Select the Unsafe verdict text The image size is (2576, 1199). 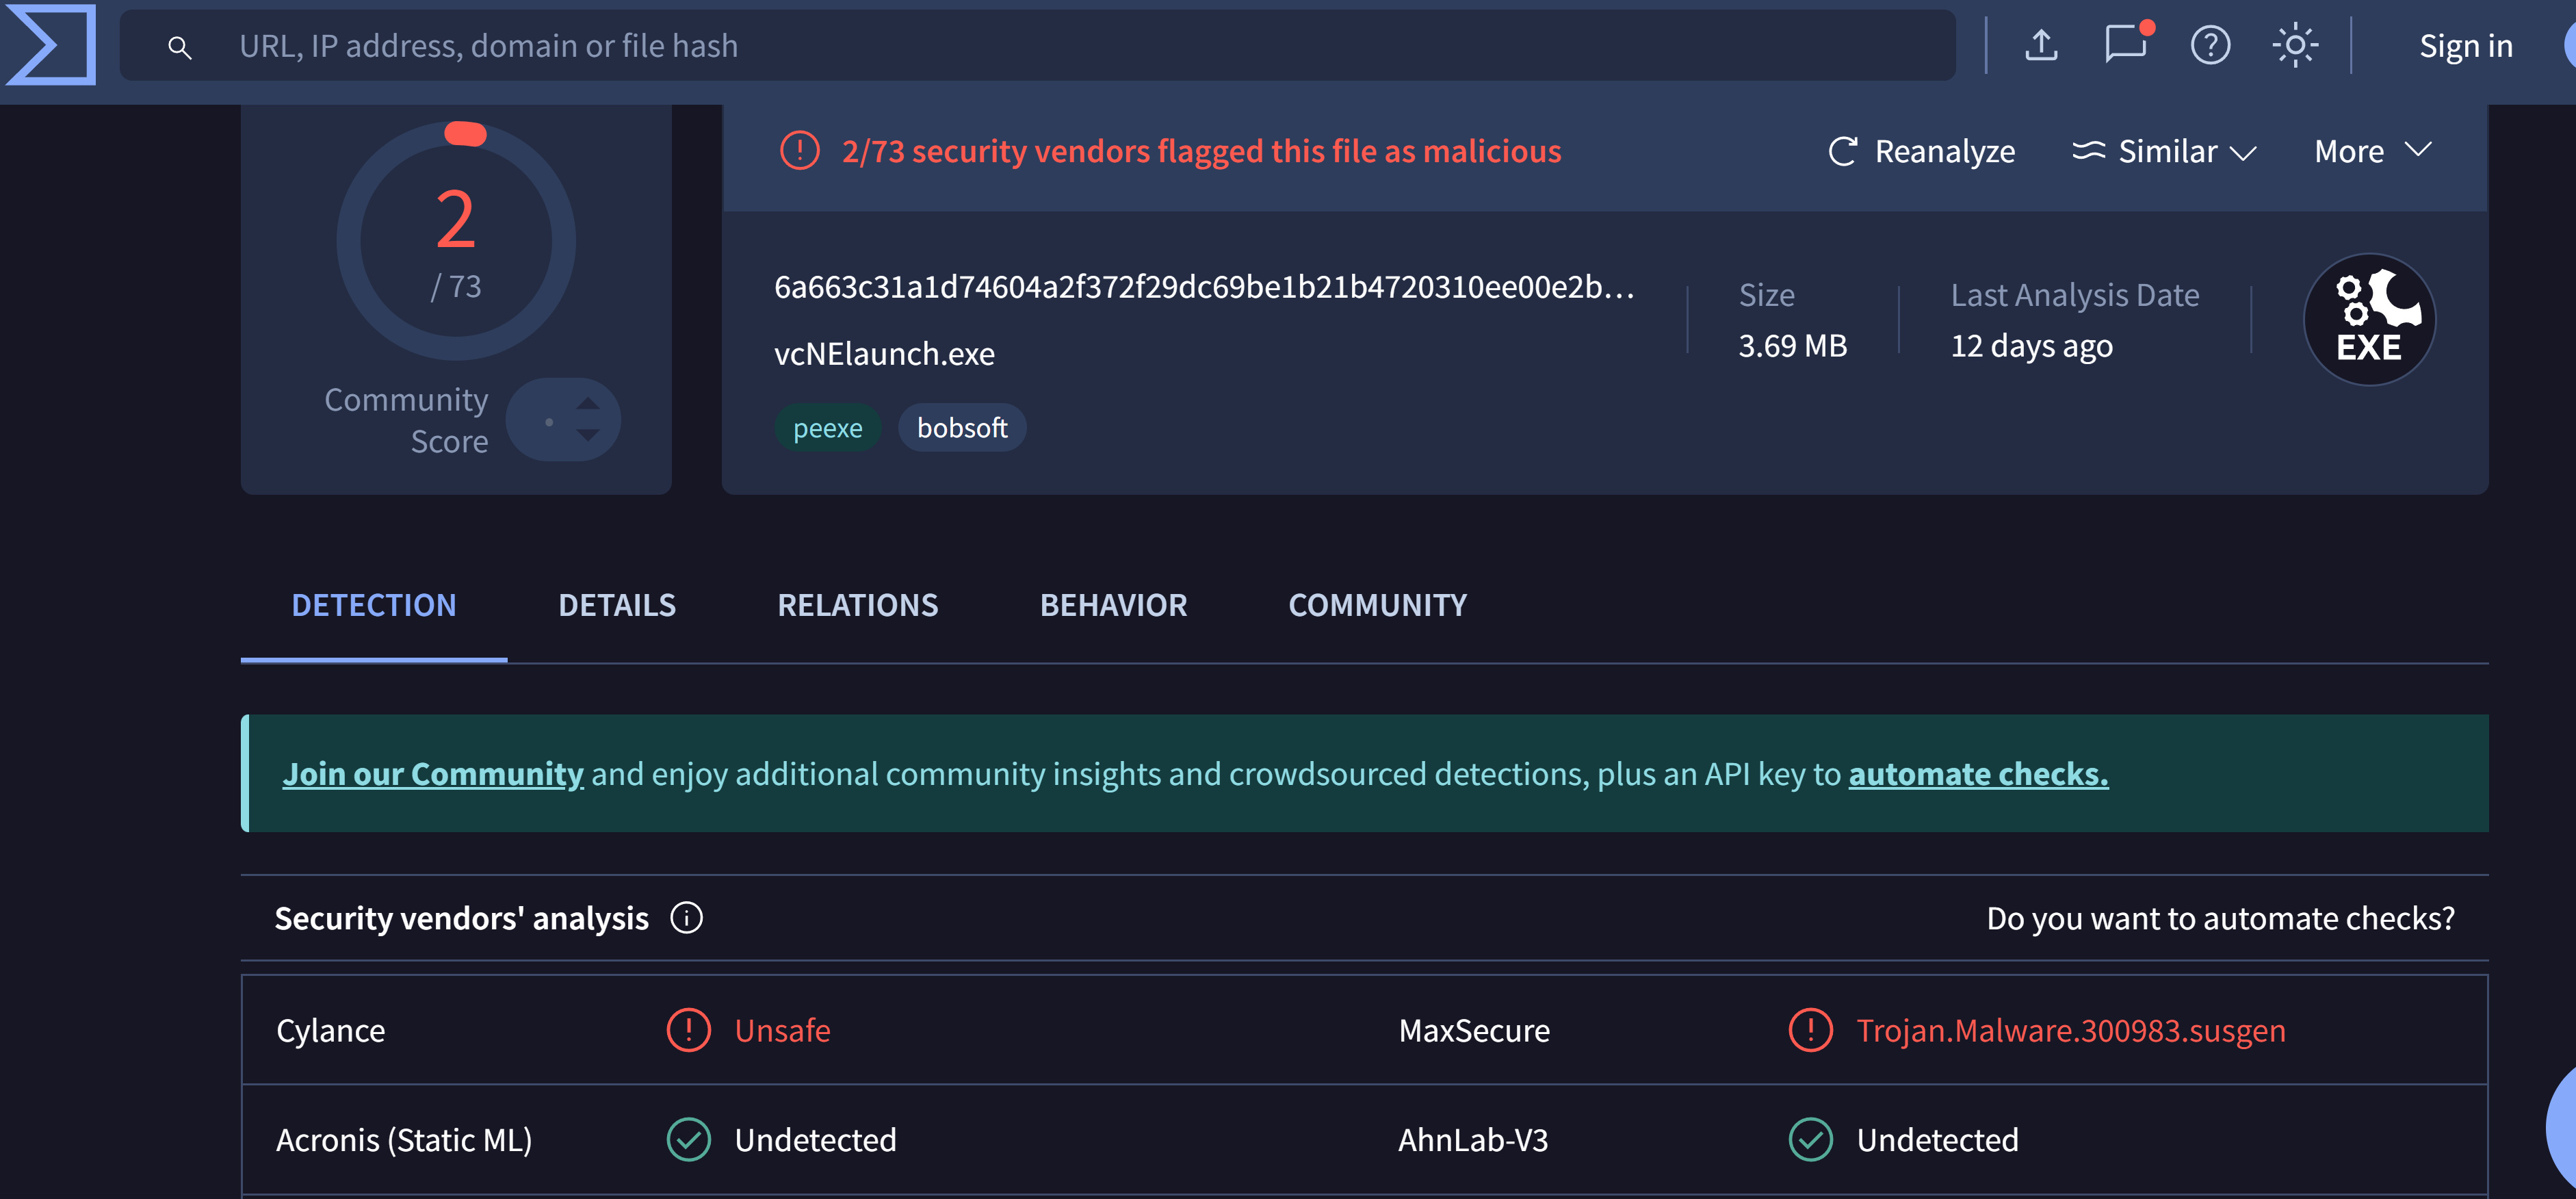coord(782,1031)
